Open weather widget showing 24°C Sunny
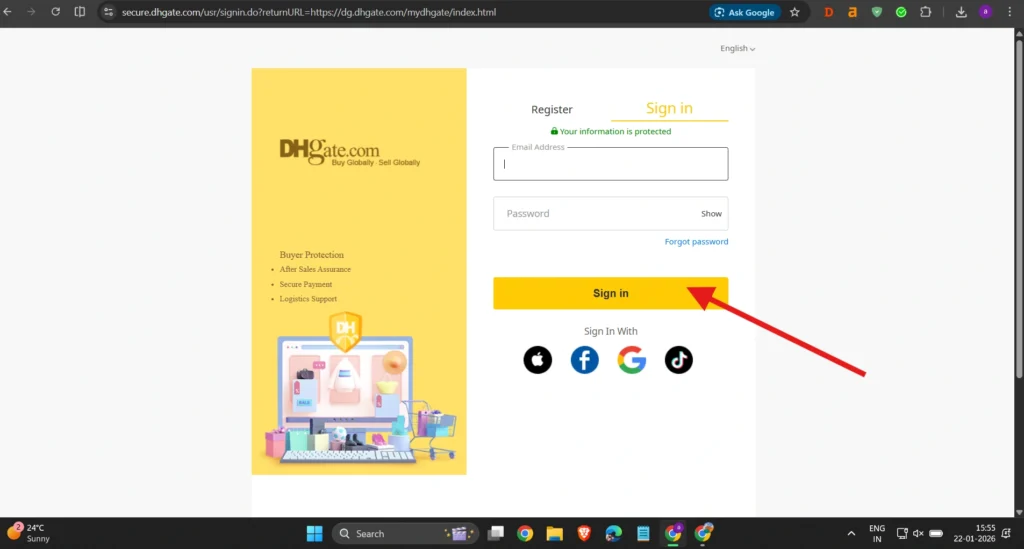This screenshot has width=1024, height=549. coord(29,533)
